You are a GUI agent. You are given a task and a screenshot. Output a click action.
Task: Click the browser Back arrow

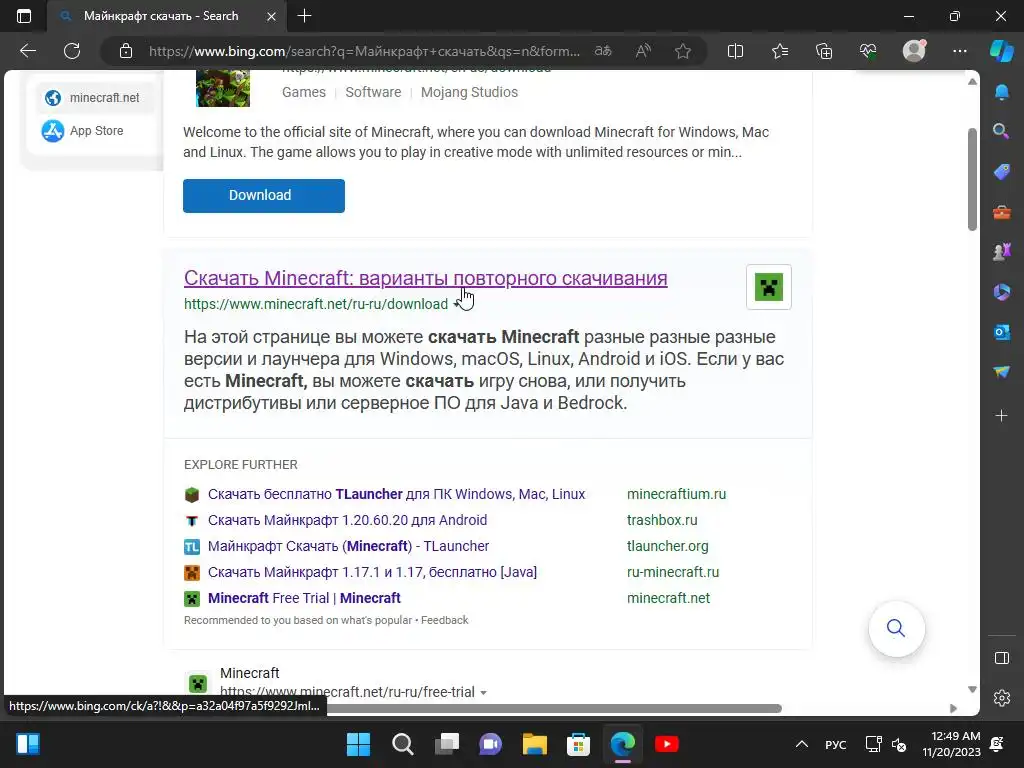click(27, 51)
